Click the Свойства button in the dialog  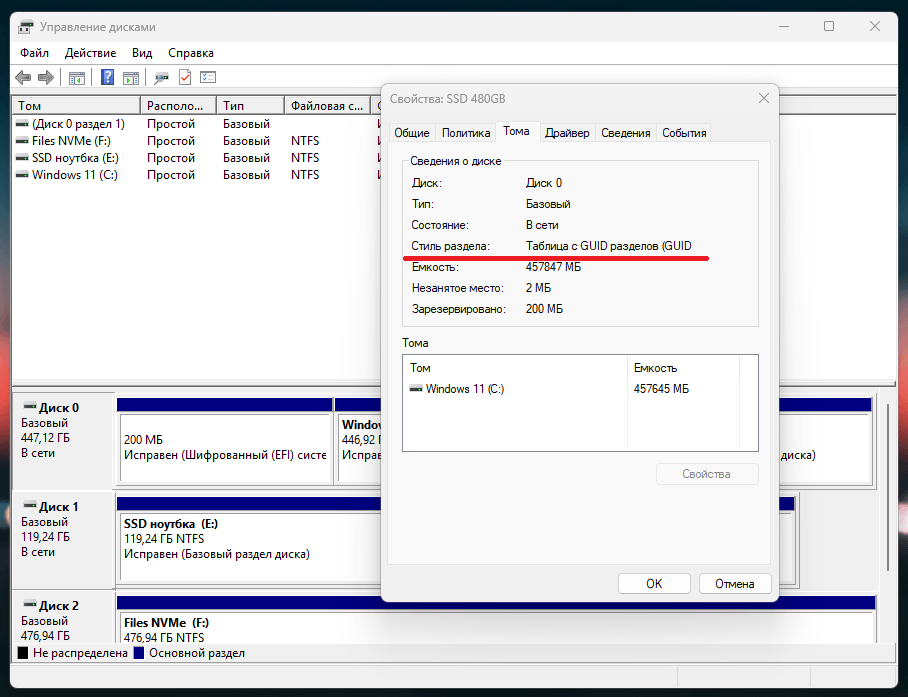(706, 474)
